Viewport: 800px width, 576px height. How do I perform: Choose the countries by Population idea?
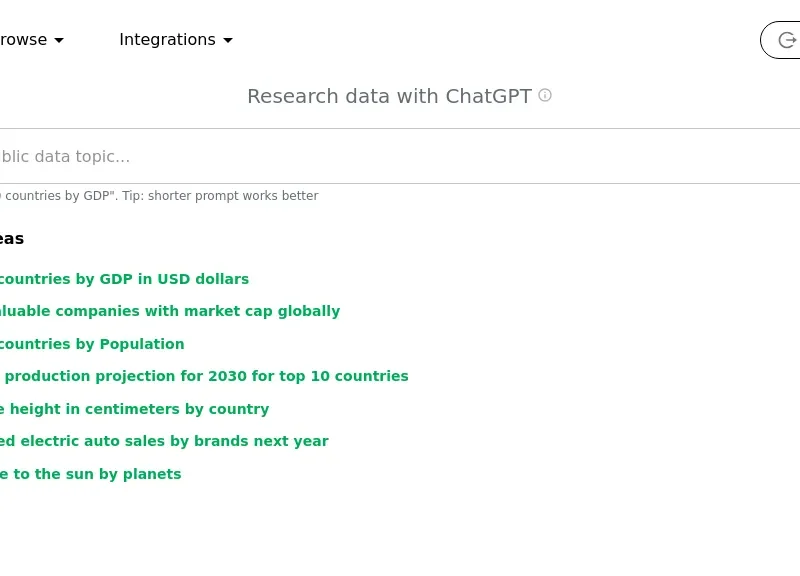coord(90,344)
